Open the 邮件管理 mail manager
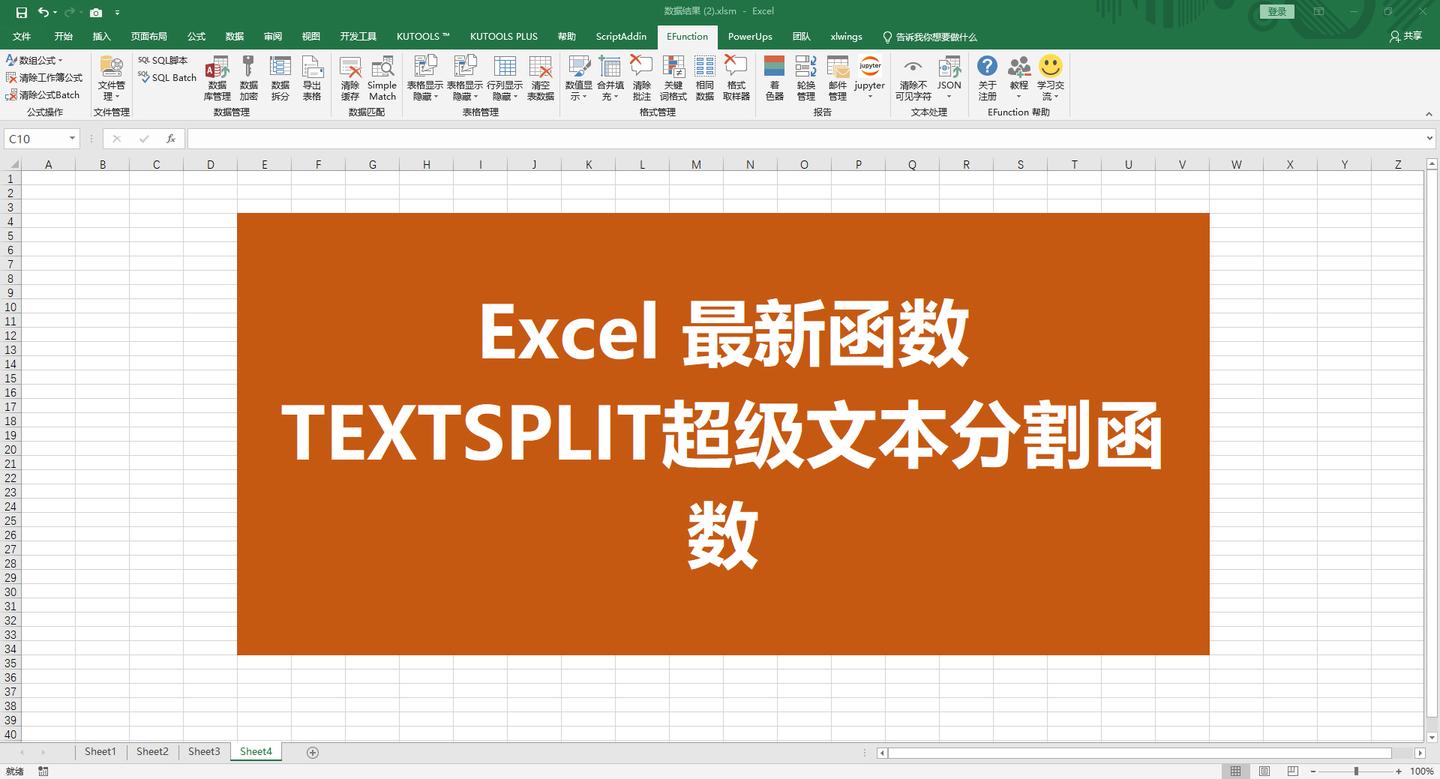Viewport: 1440px width, 779px height. coord(837,78)
